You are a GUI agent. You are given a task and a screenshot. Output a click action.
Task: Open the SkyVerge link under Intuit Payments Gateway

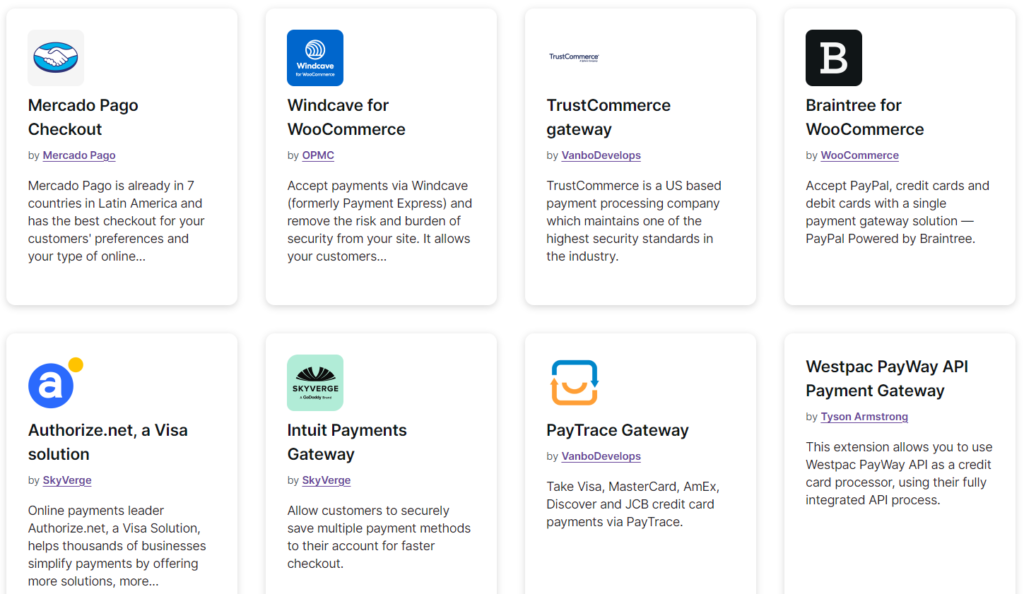coord(326,480)
